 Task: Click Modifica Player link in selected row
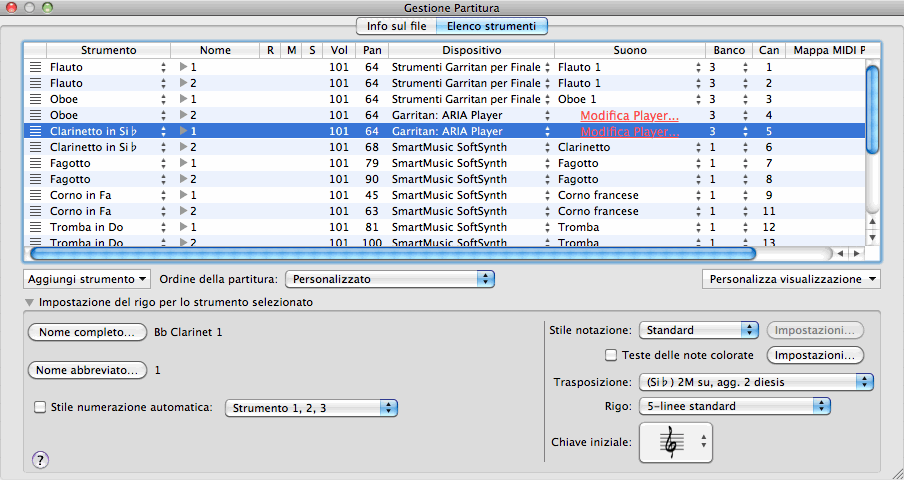click(629, 131)
